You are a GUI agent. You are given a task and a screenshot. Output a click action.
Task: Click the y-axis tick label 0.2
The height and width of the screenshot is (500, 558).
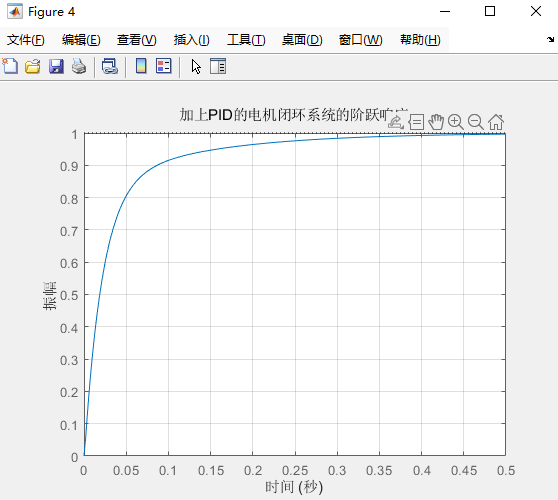pyautogui.click(x=69, y=393)
